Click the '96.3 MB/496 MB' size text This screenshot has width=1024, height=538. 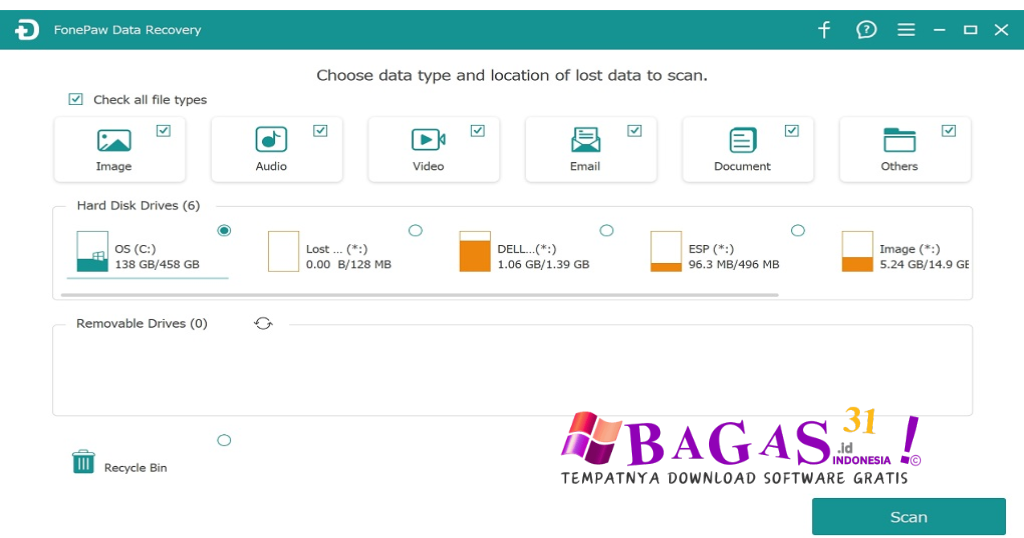734,264
